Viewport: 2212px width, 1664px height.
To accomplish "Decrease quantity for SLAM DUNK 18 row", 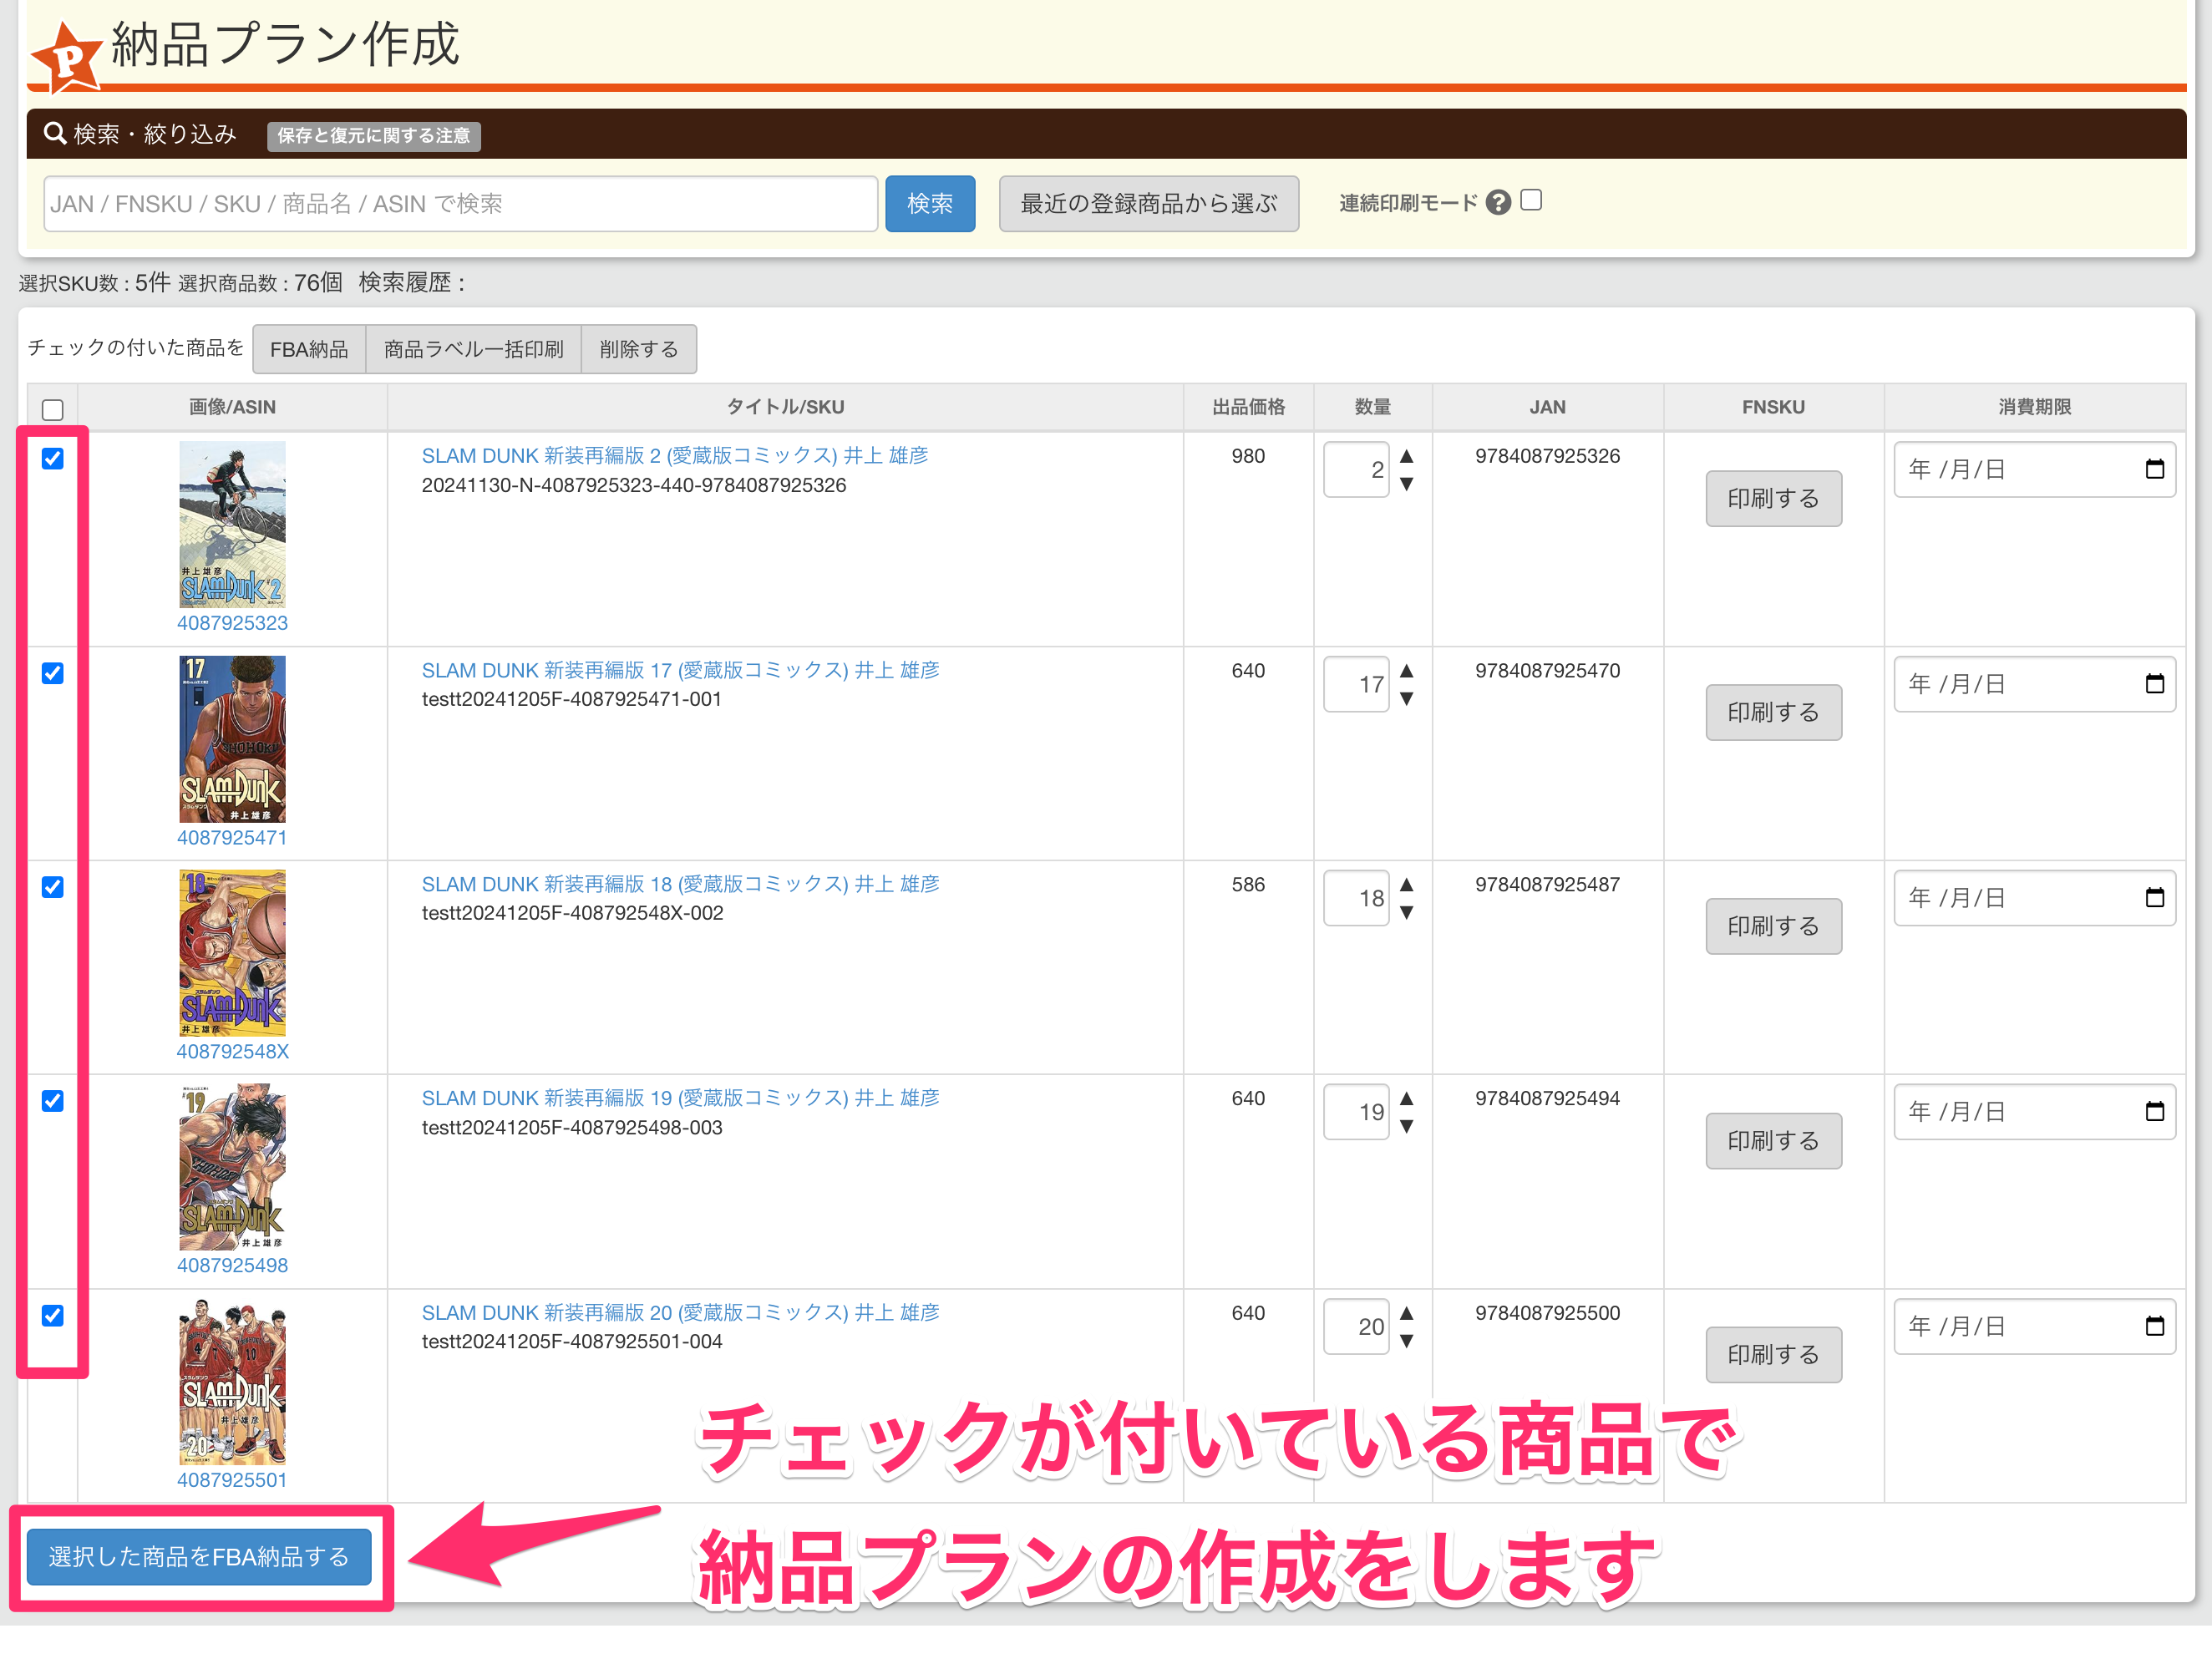I will pyautogui.click(x=1406, y=913).
